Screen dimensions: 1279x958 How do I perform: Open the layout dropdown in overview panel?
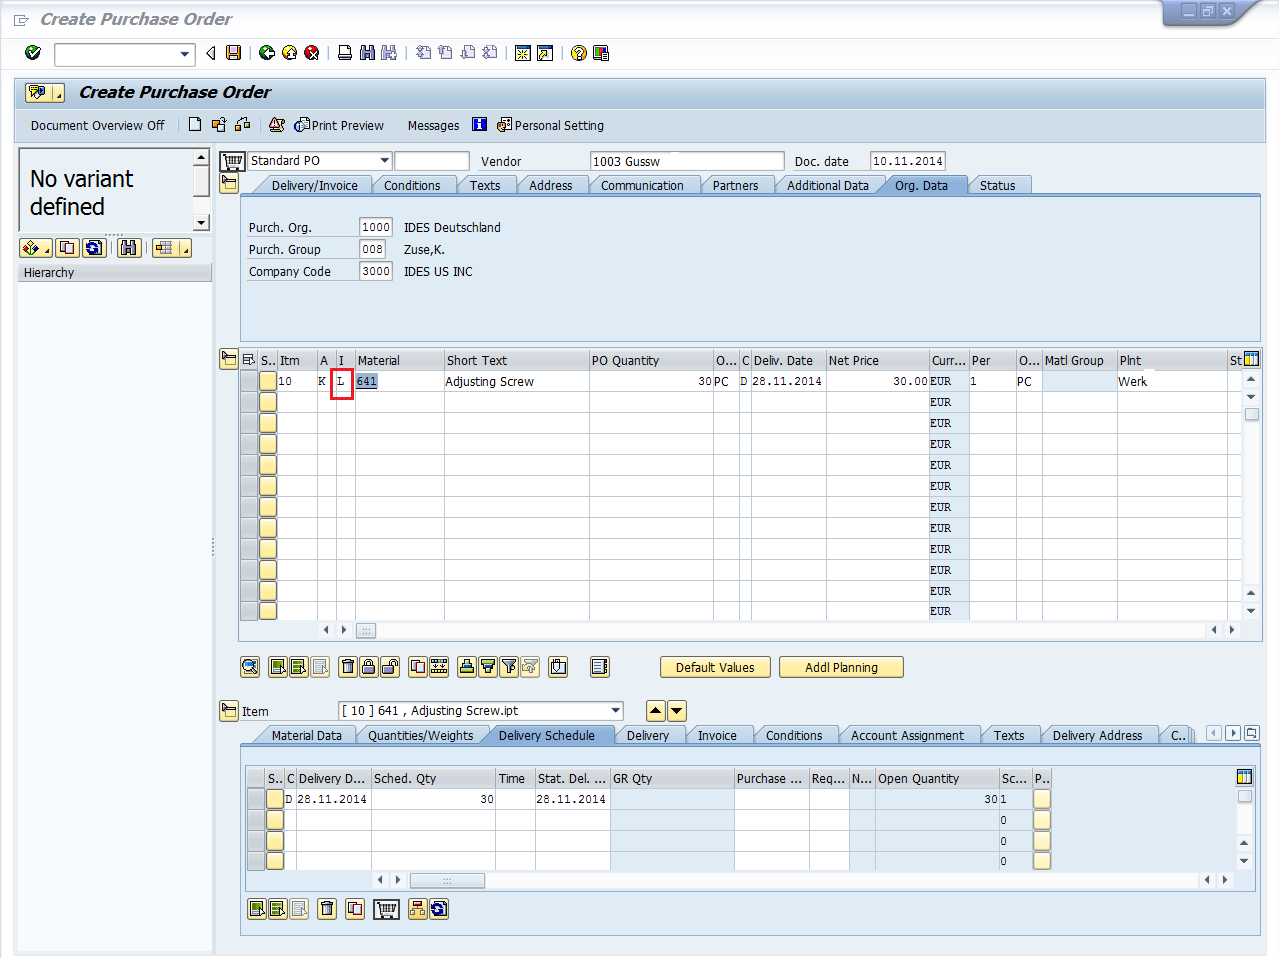[x=172, y=248]
